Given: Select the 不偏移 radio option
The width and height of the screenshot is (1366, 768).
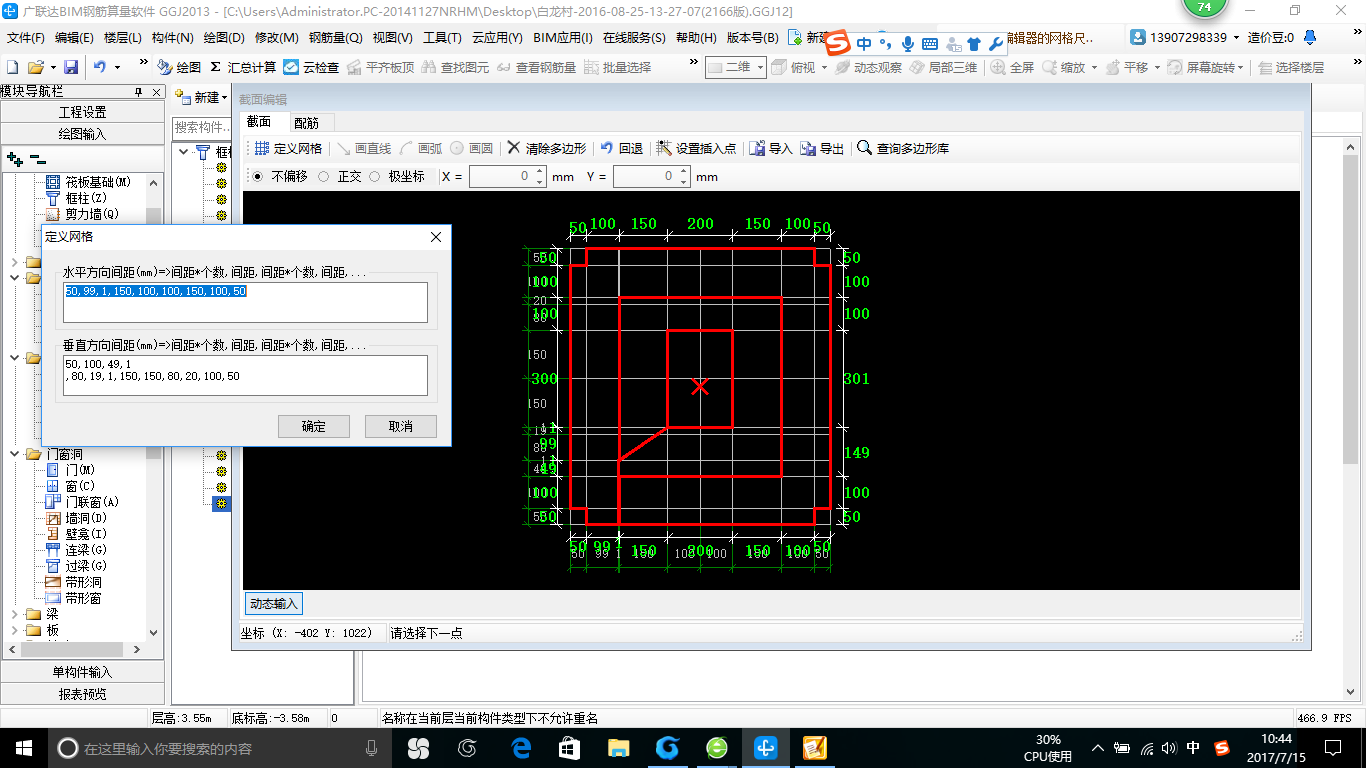Looking at the screenshot, I should tap(258, 176).
